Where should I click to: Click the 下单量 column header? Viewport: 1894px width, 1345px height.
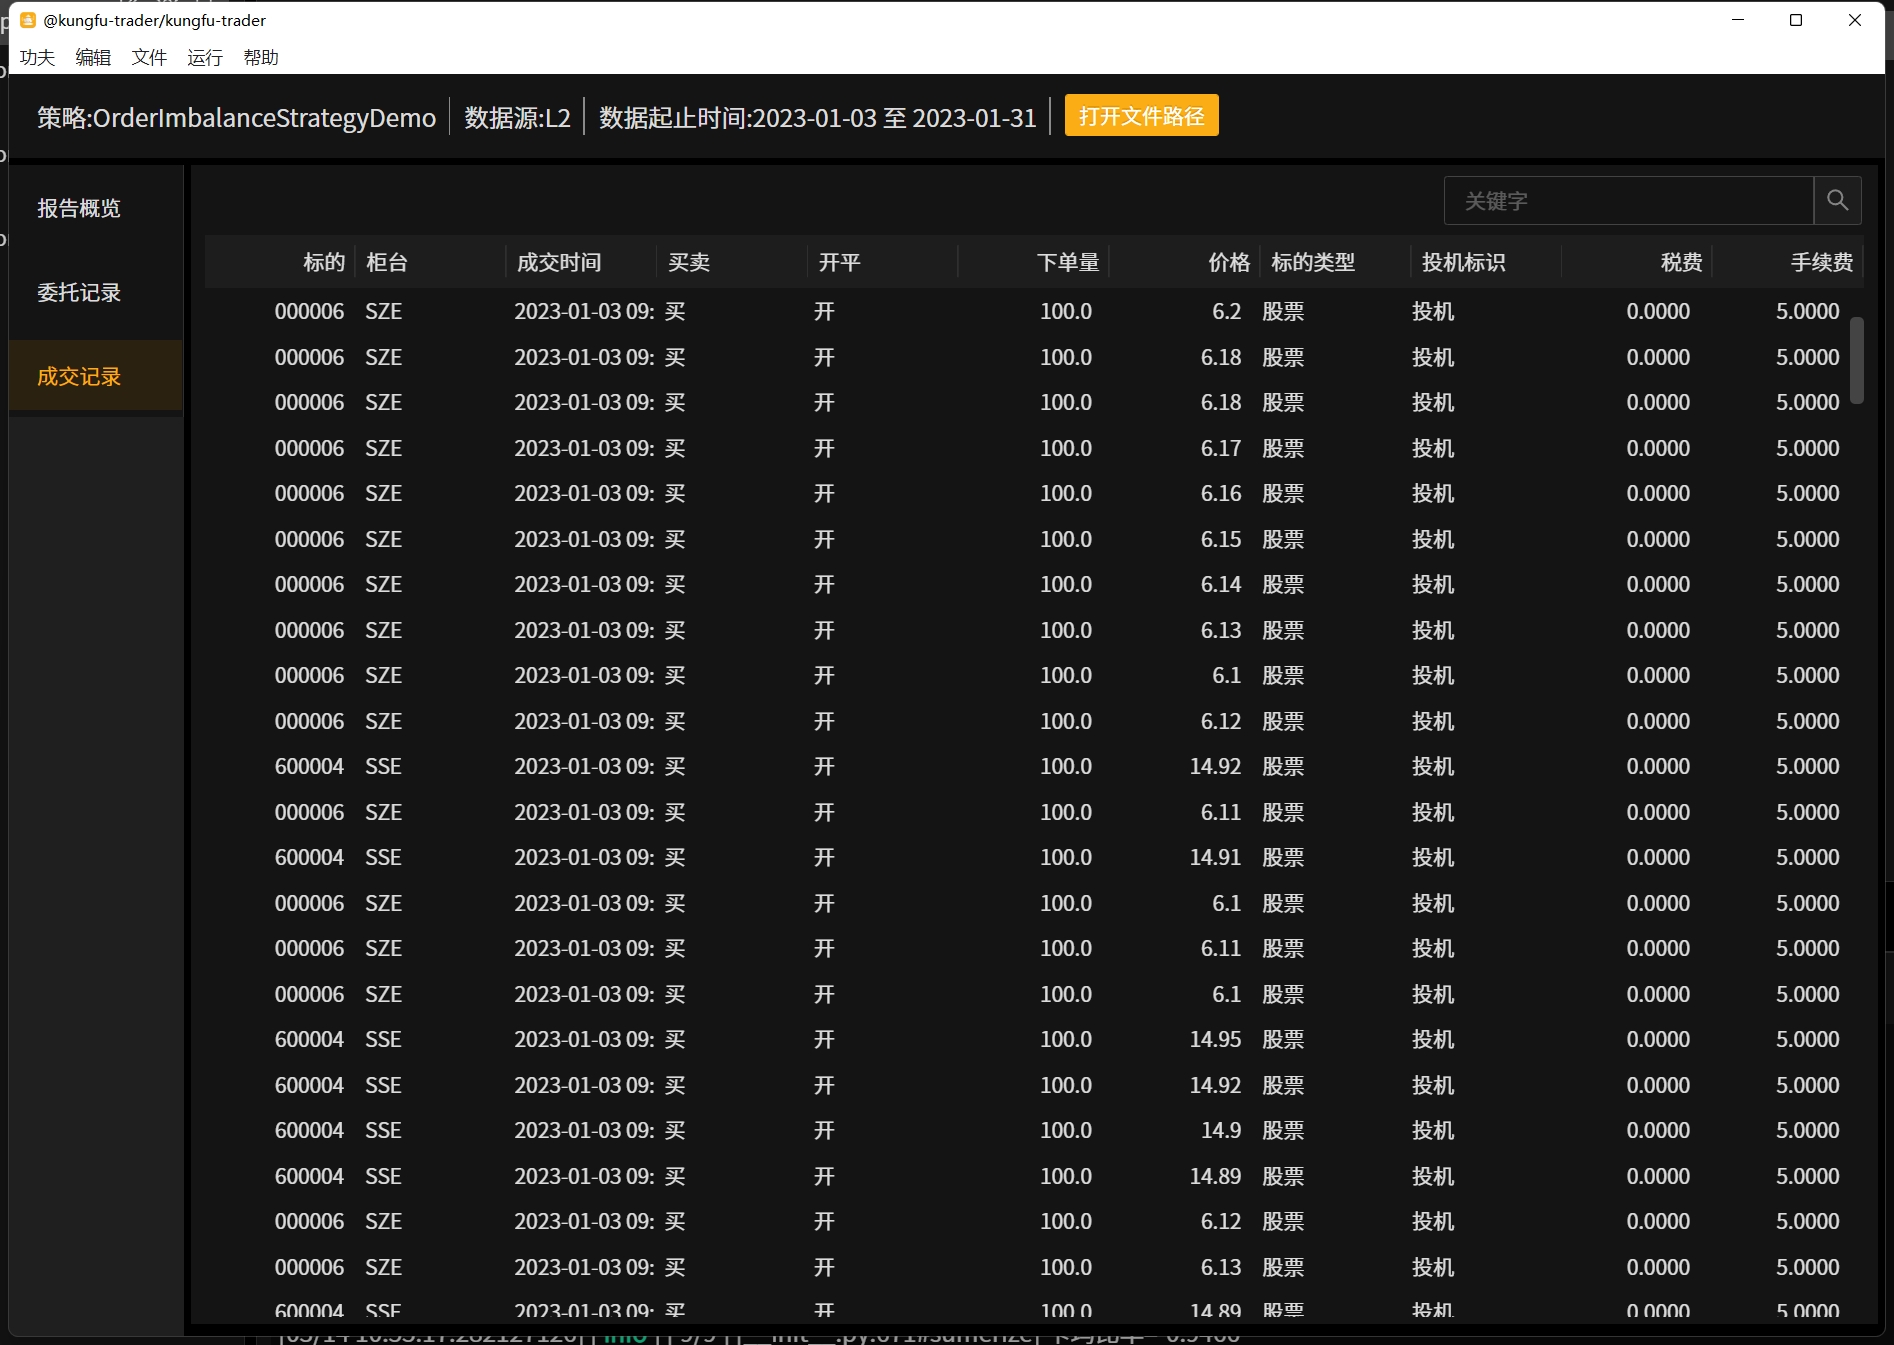tap(1067, 262)
